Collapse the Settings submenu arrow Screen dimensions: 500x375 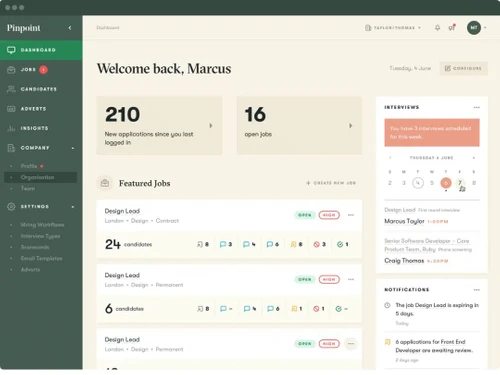coord(73,207)
